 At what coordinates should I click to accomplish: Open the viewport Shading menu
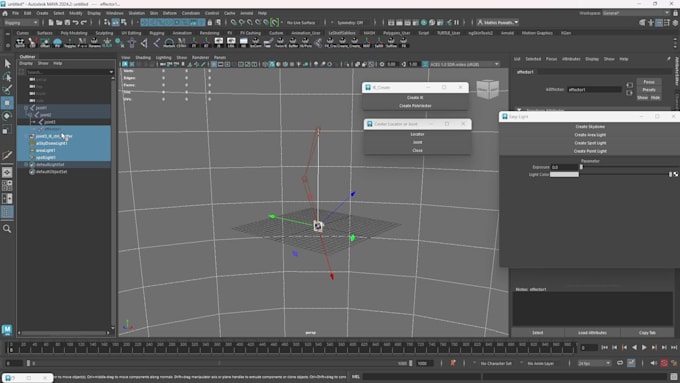(143, 57)
